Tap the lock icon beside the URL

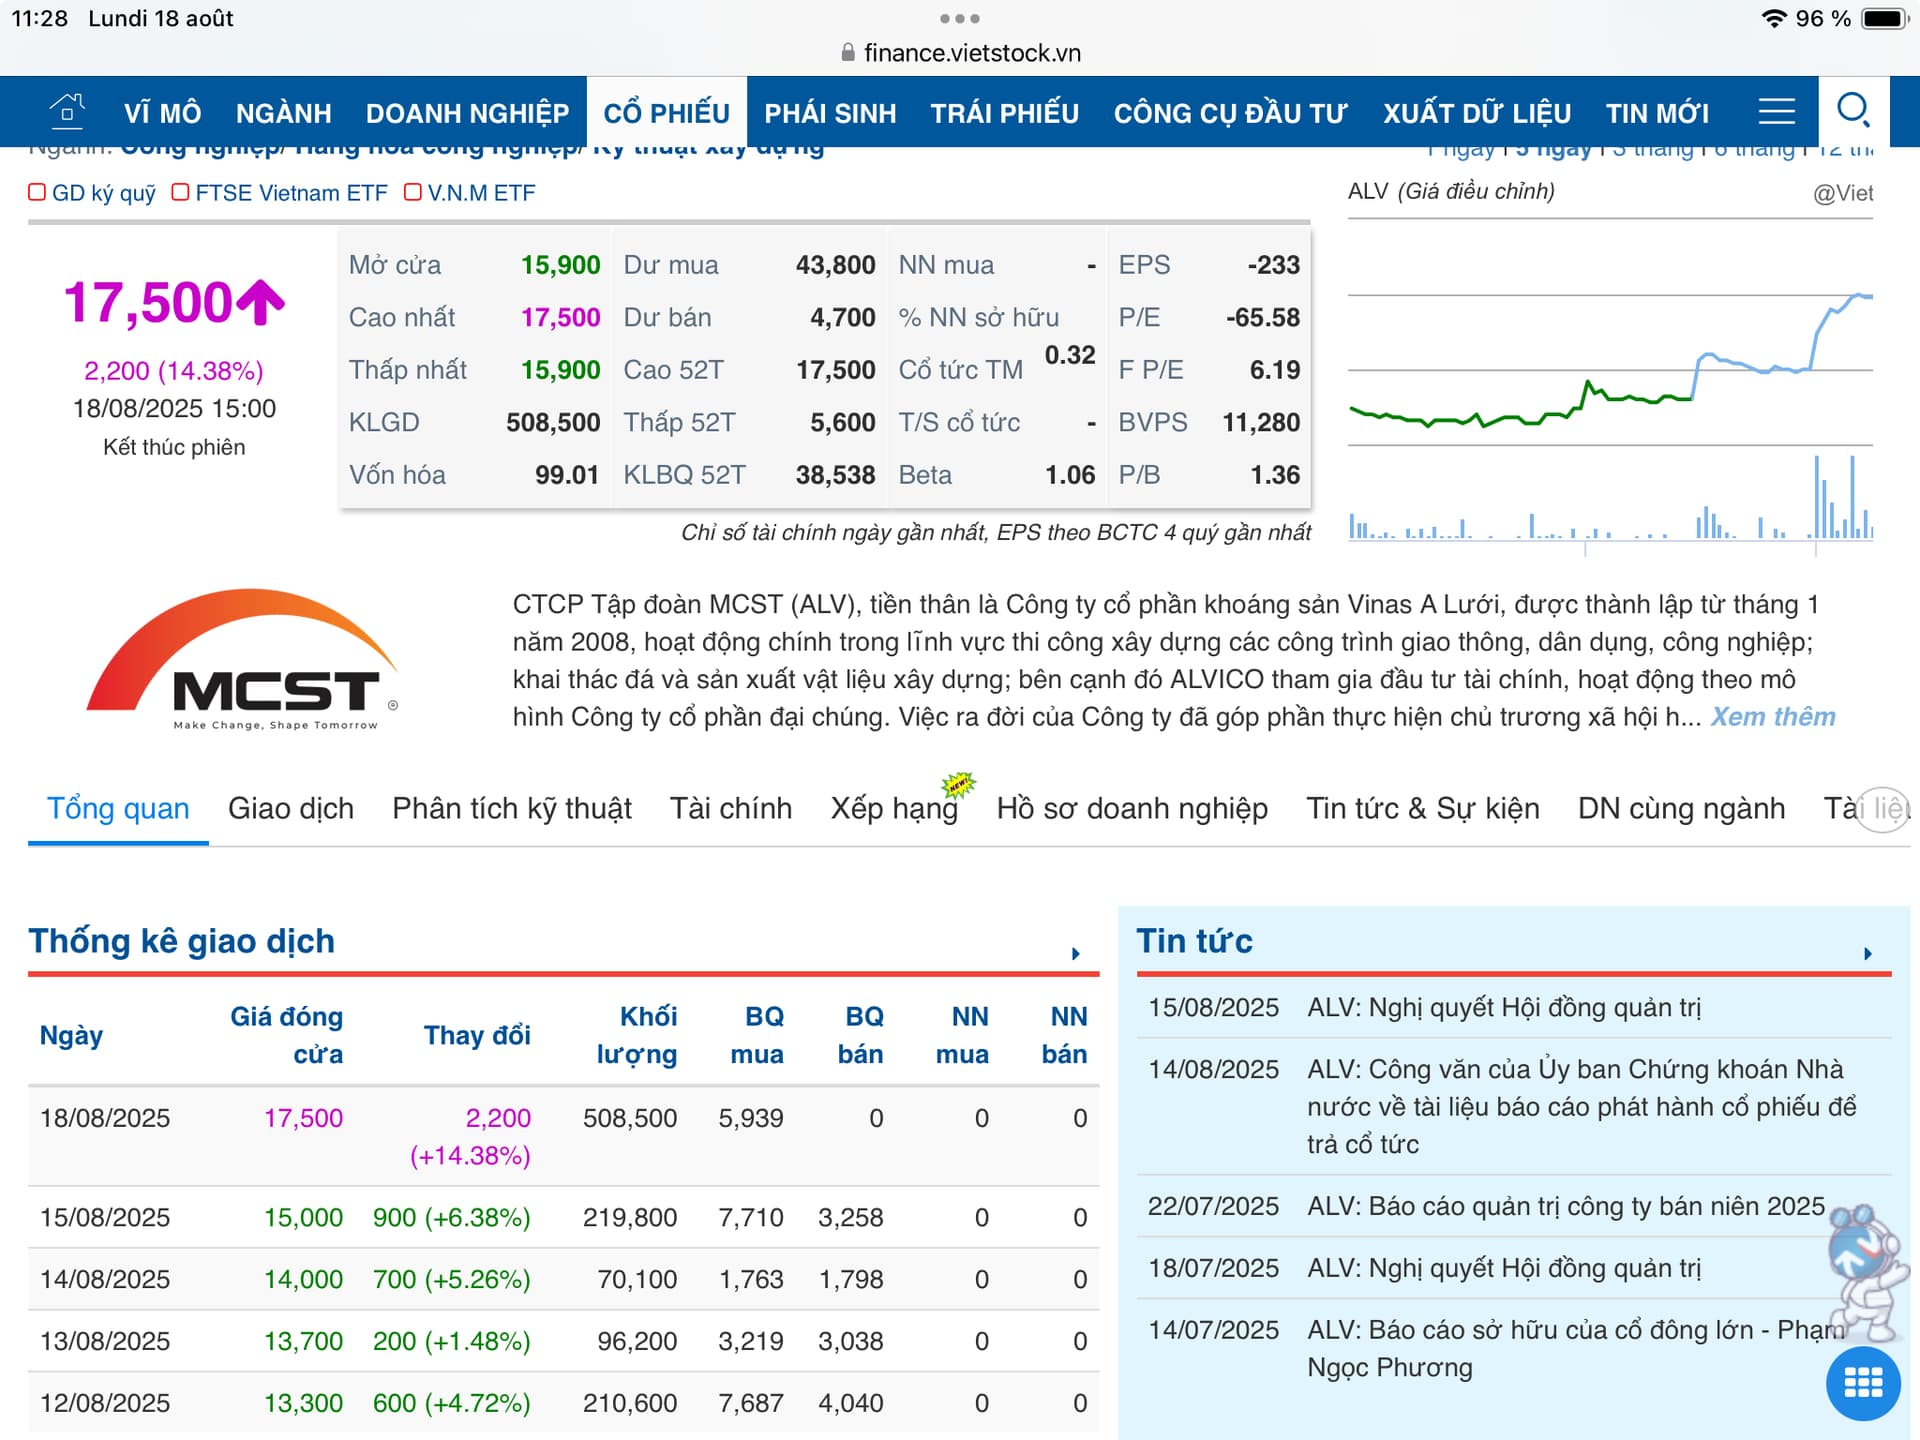pos(848,53)
